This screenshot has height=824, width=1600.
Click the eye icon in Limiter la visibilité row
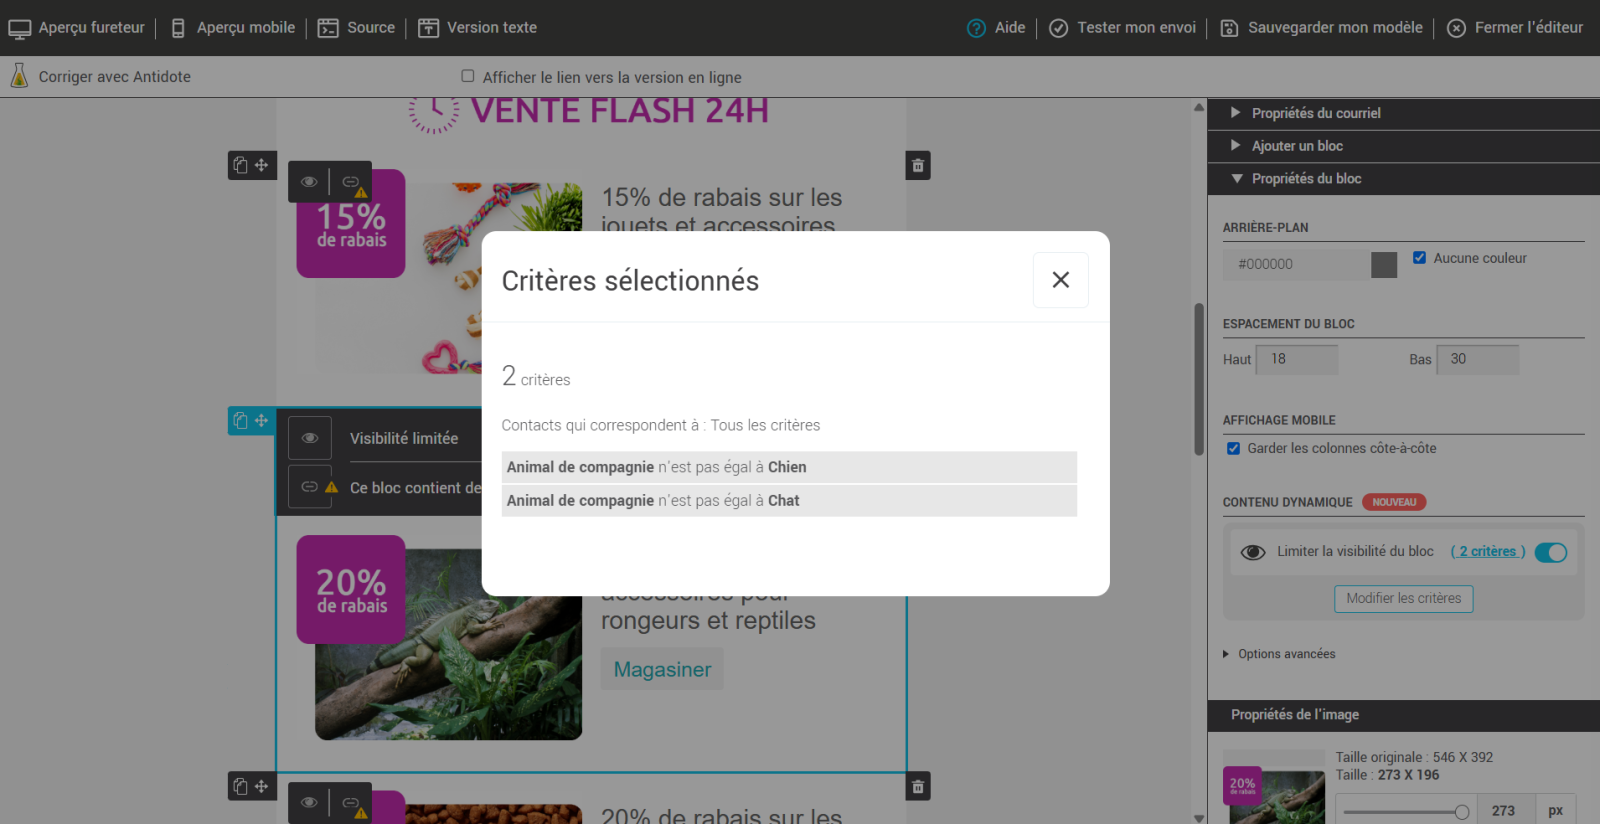(1252, 552)
